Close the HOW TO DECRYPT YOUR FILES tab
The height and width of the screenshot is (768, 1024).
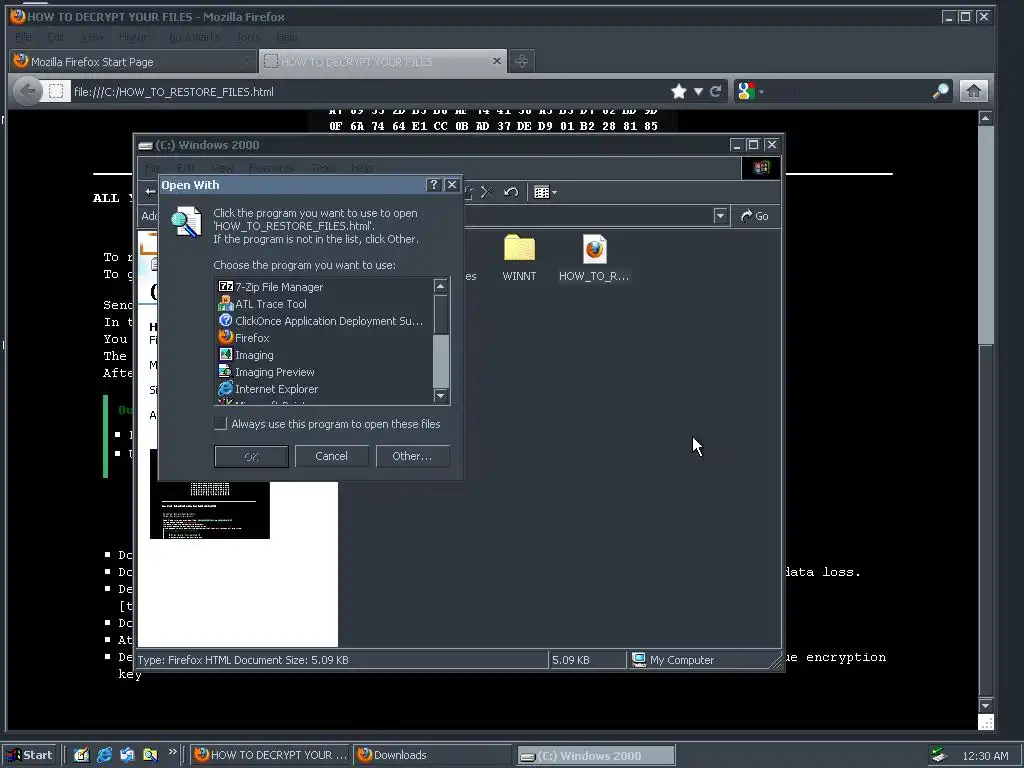[497, 61]
